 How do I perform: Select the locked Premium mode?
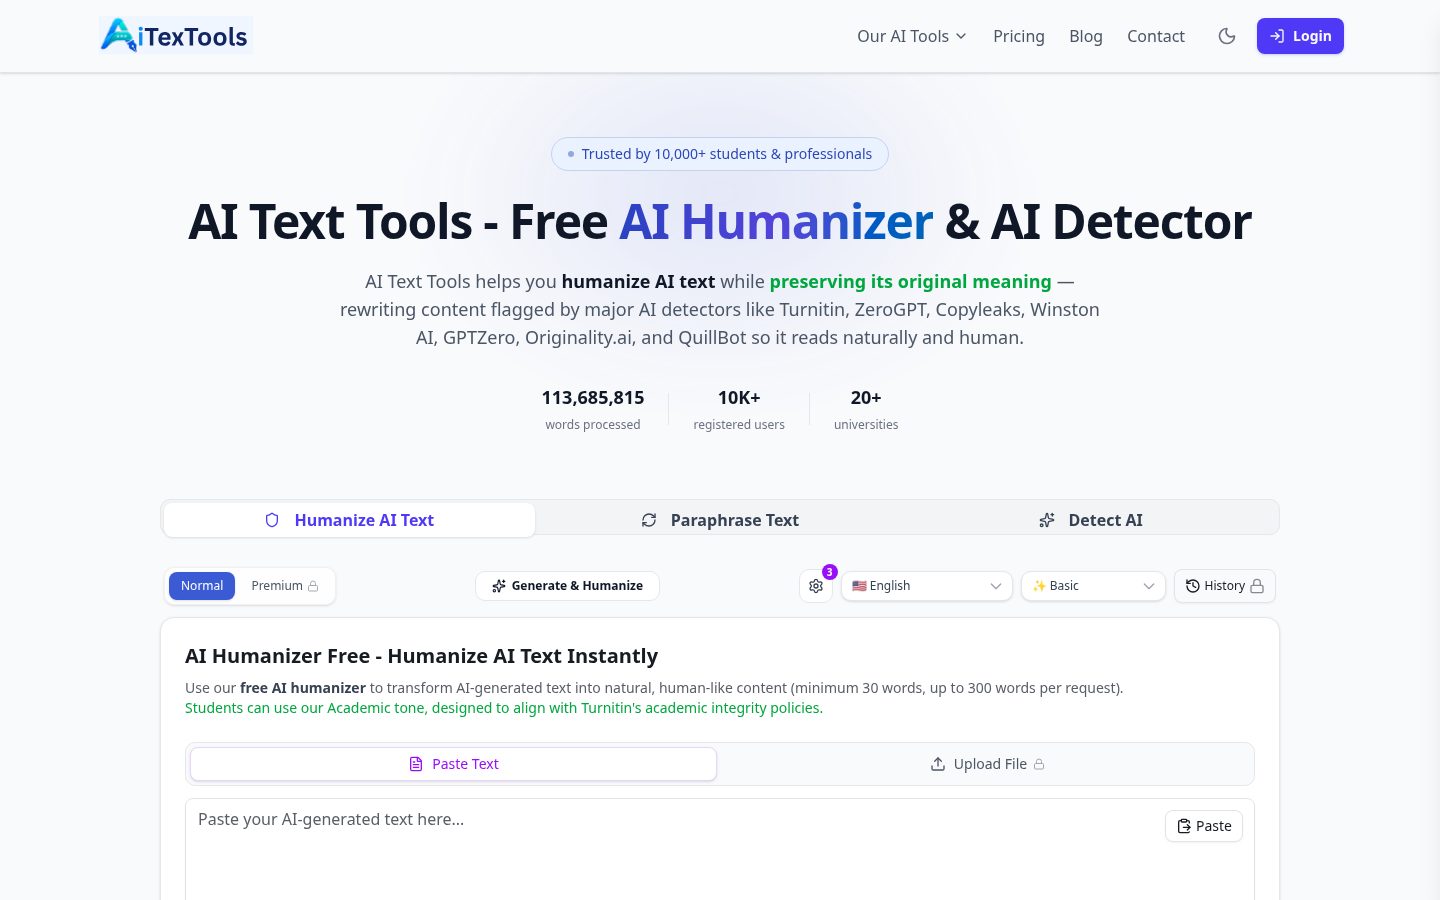(285, 586)
